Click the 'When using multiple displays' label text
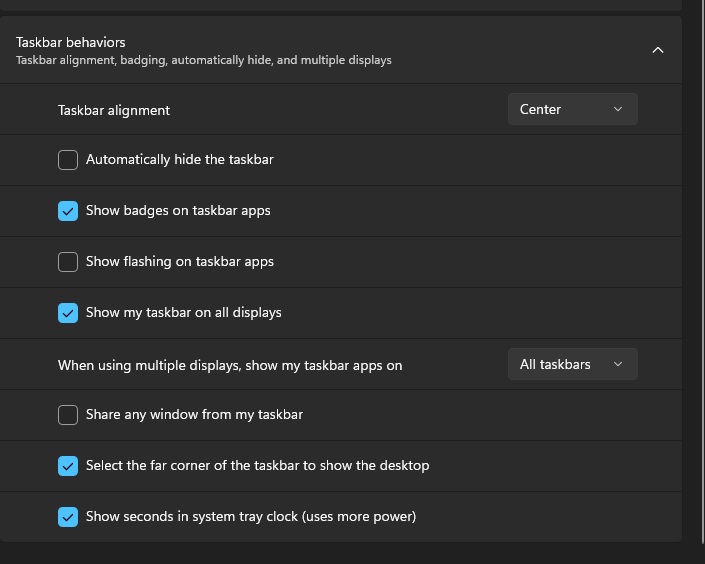The width and height of the screenshot is (705, 564). (x=230, y=365)
